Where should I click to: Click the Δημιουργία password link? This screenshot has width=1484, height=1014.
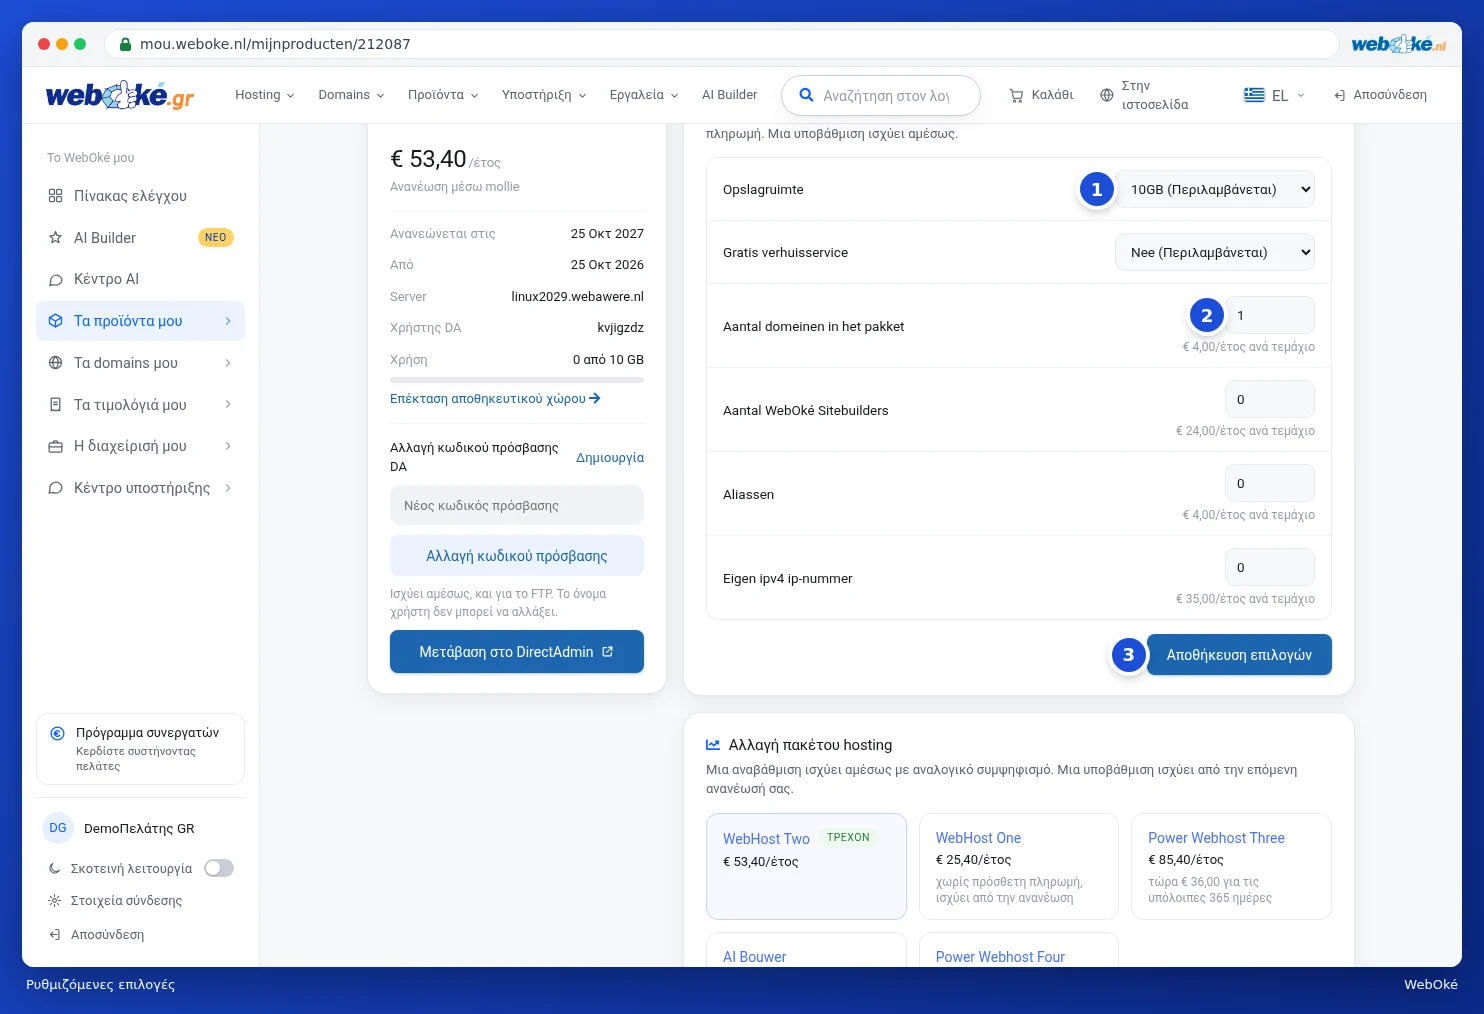[610, 458]
